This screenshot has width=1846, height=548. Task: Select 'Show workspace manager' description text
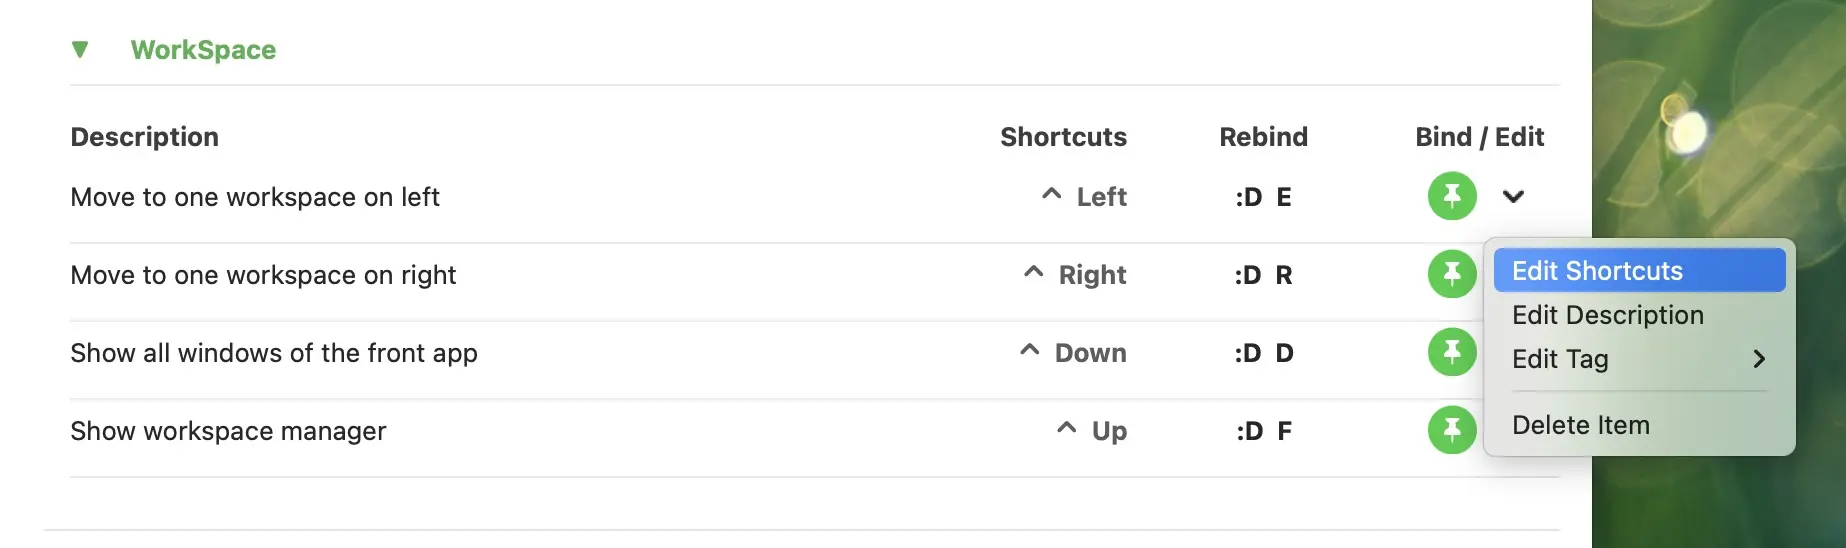[228, 431]
